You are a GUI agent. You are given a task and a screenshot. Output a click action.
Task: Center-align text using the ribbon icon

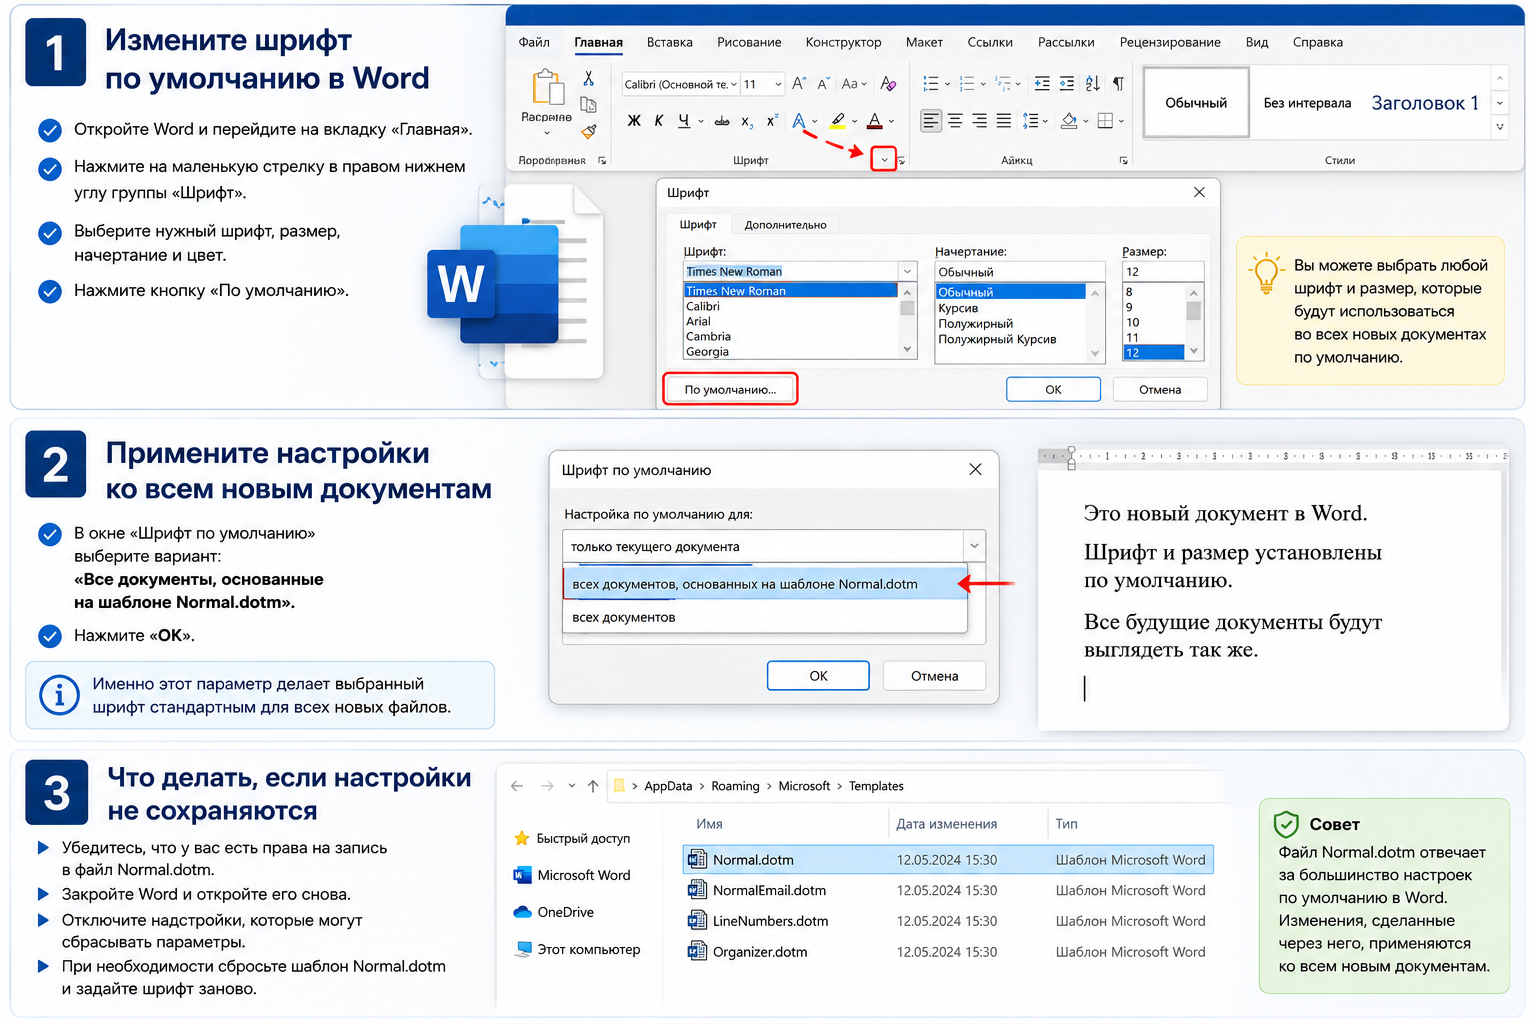click(x=955, y=121)
